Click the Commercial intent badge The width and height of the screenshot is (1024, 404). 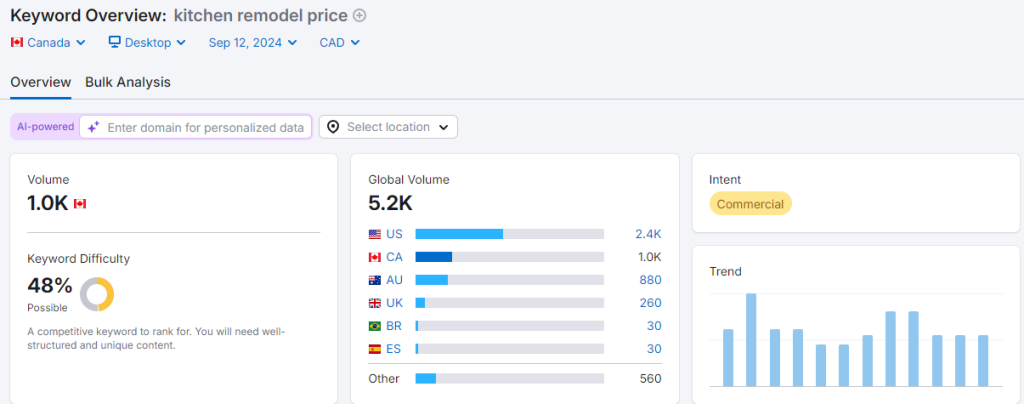click(x=750, y=204)
